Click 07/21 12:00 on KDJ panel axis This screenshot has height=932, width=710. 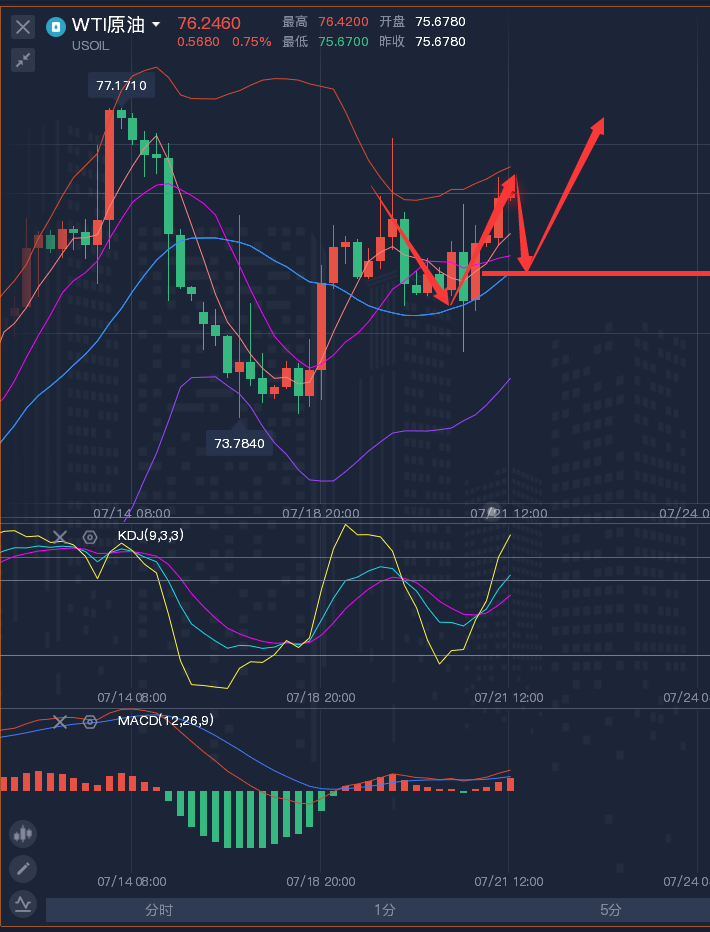click(509, 697)
